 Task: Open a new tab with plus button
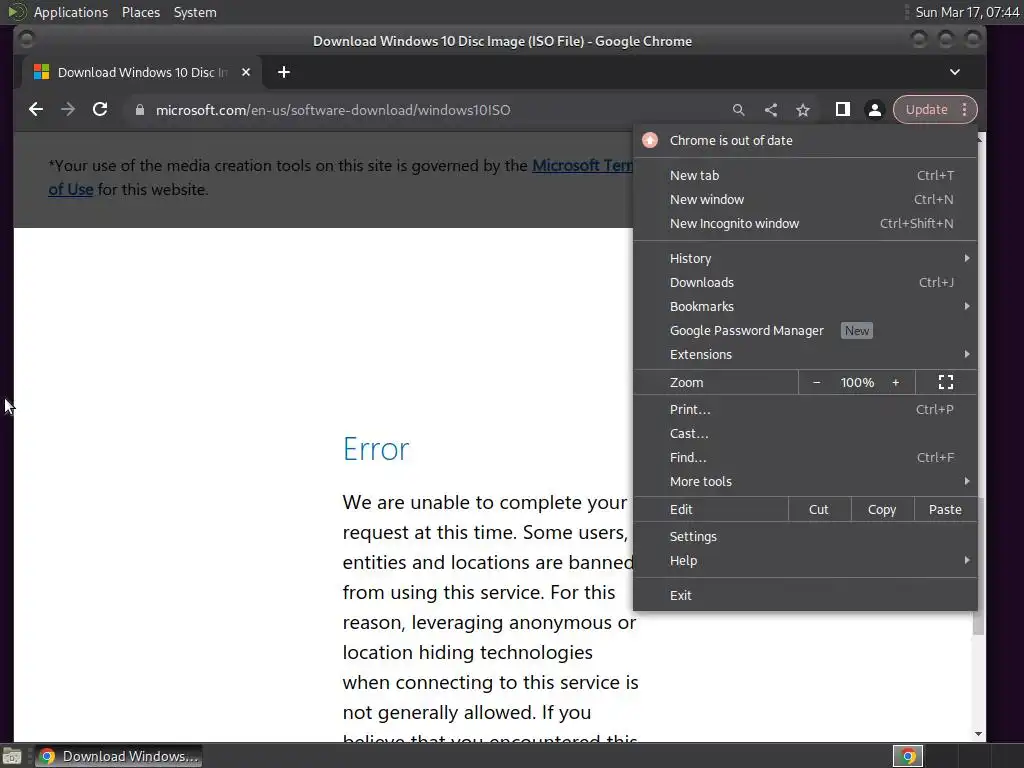[x=283, y=72]
